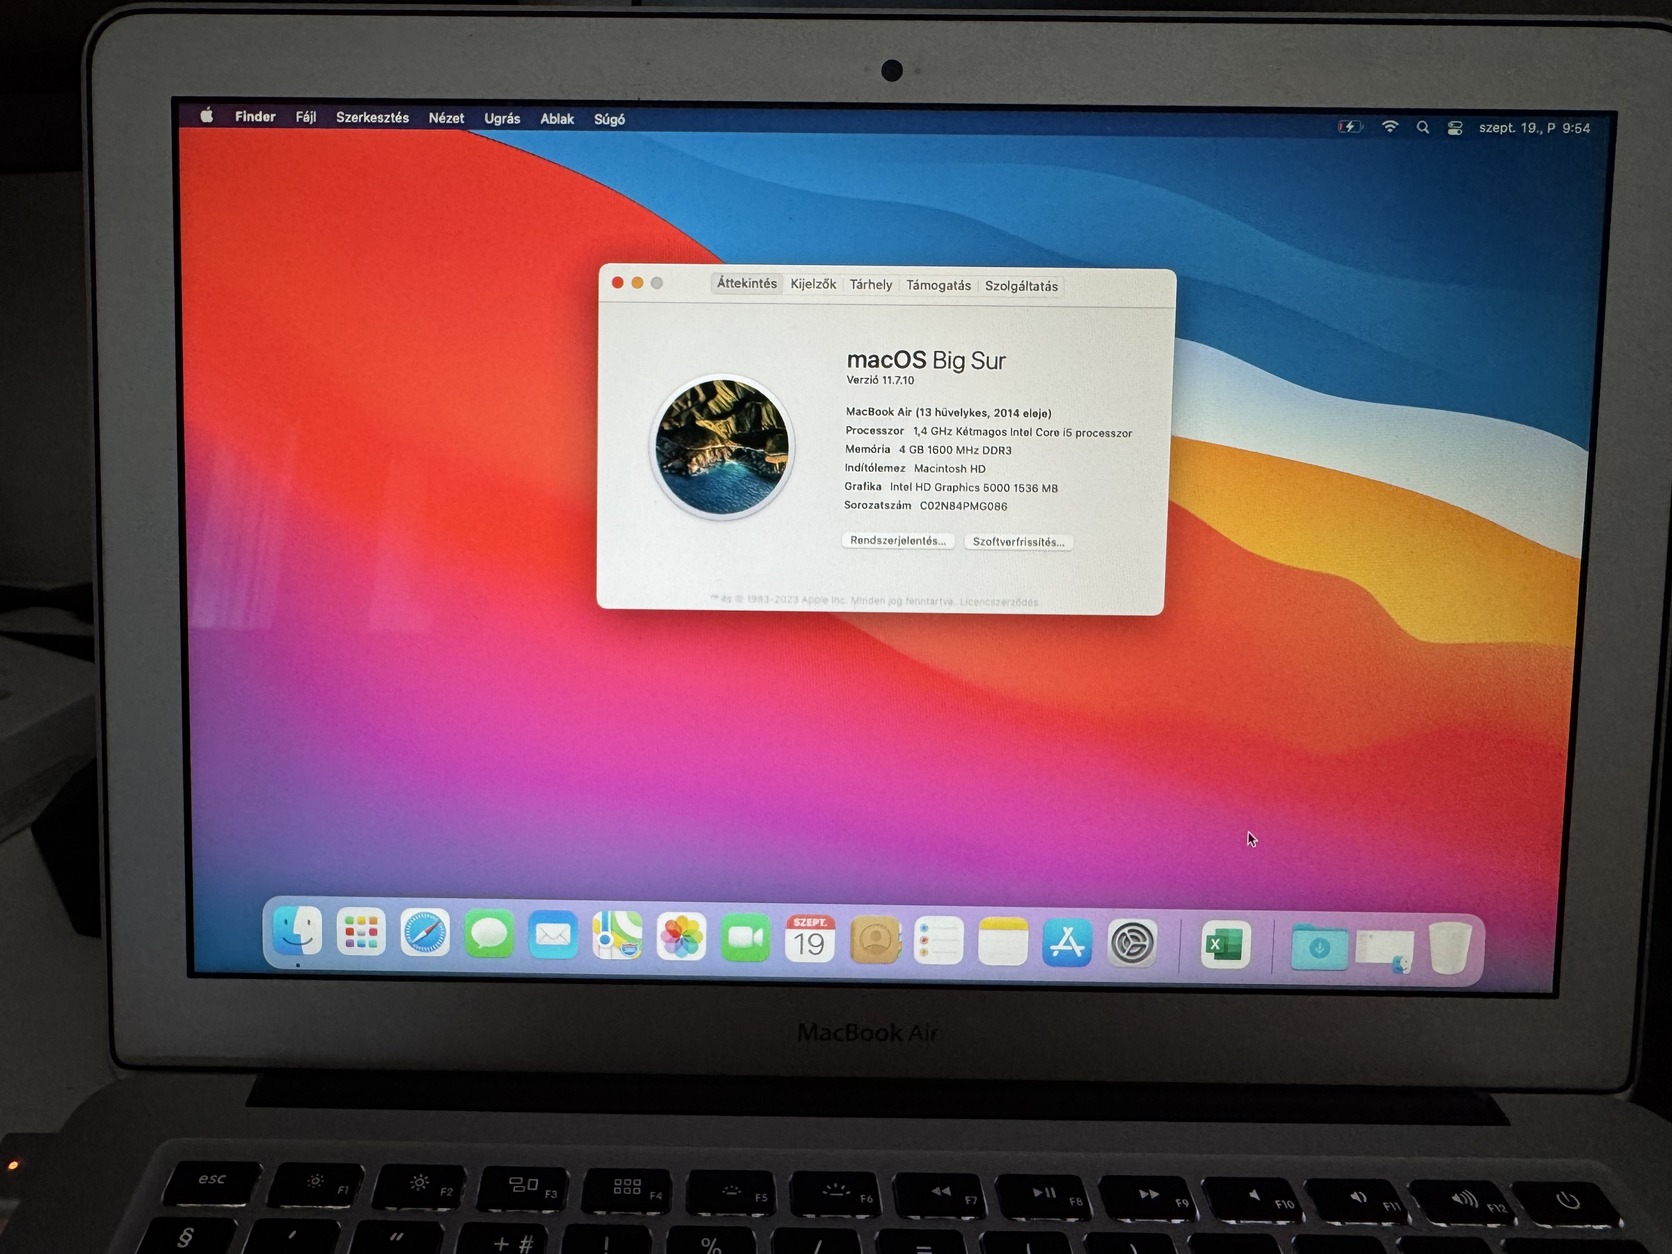The height and width of the screenshot is (1254, 1672).
Task: Click the Indítólemez 'Macintosh HD' line
Action: (915, 468)
